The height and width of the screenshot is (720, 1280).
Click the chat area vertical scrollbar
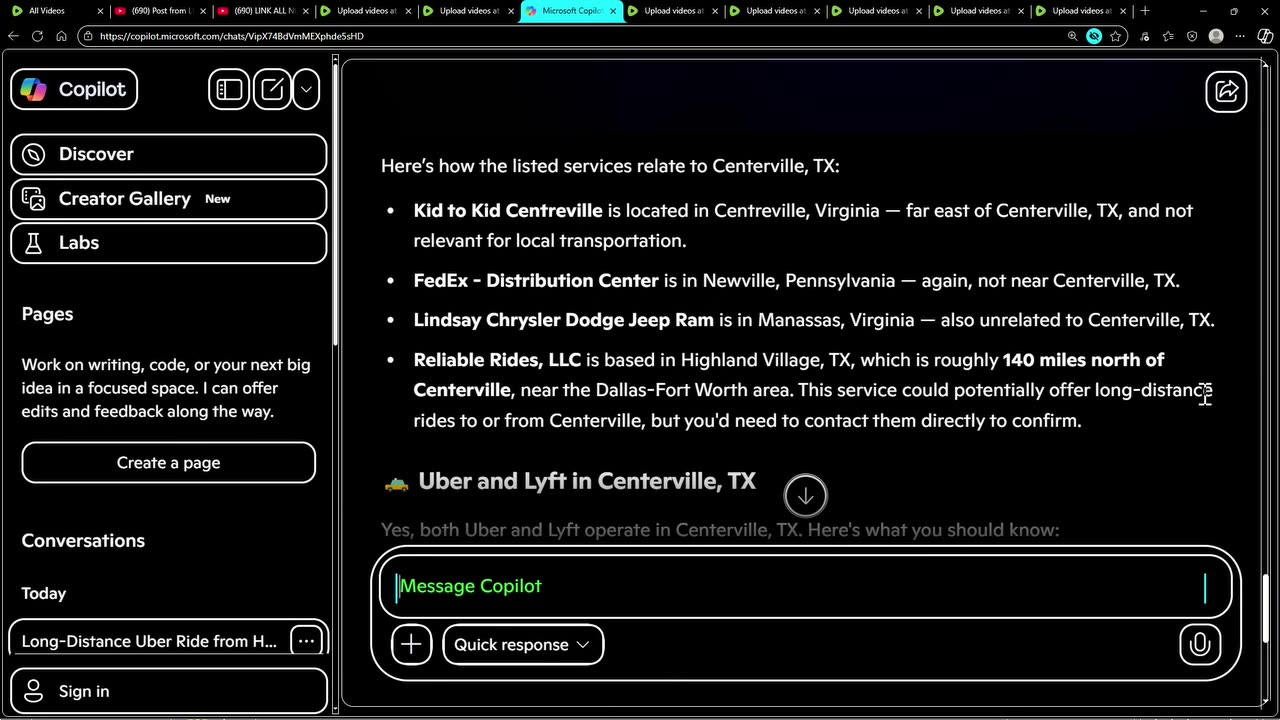coord(1266,610)
